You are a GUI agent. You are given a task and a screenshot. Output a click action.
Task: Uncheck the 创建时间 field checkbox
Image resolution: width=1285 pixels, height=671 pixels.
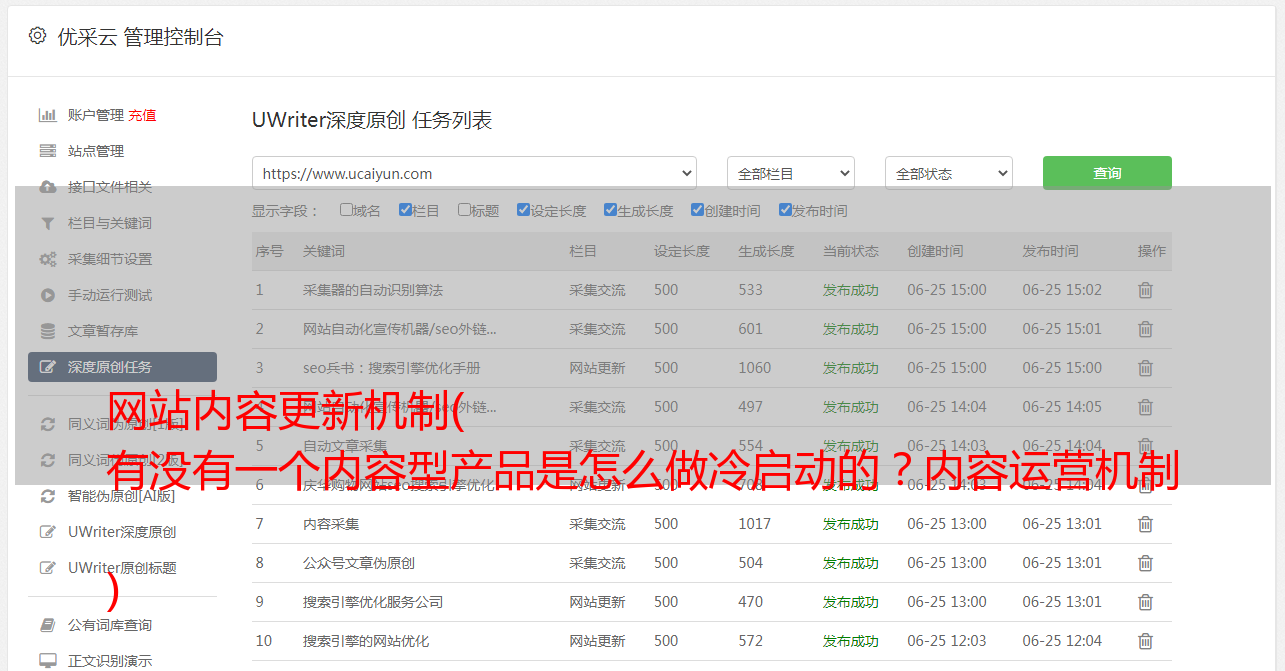tap(697, 210)
